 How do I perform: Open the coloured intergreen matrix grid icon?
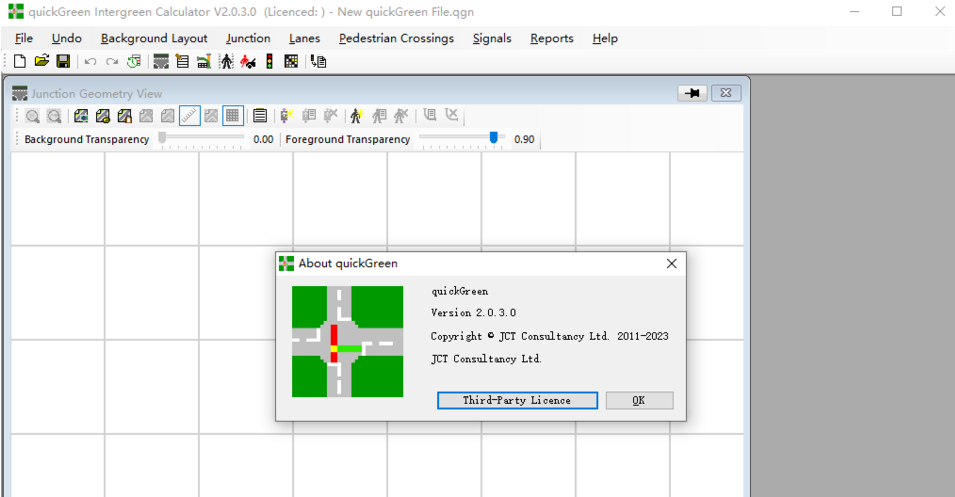pyautogui.click(x=291, y=62)
